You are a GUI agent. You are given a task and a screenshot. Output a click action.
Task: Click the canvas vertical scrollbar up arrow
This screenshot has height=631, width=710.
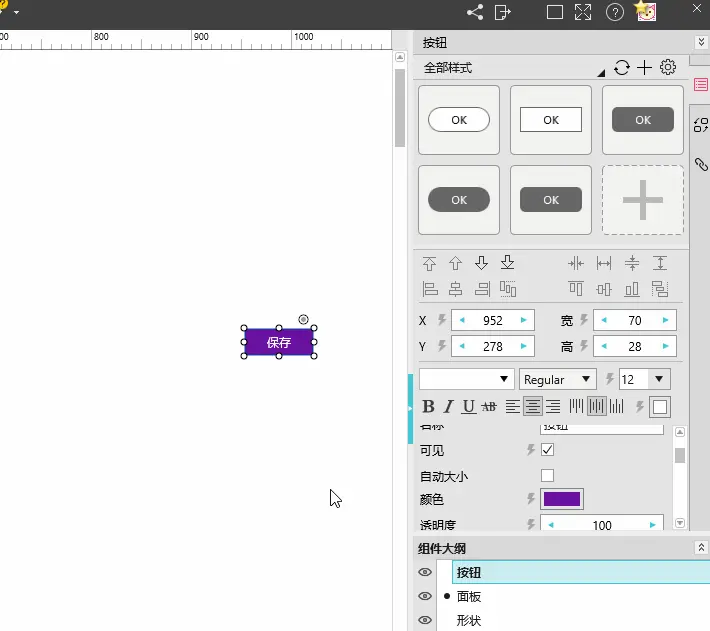click(400, 57)
